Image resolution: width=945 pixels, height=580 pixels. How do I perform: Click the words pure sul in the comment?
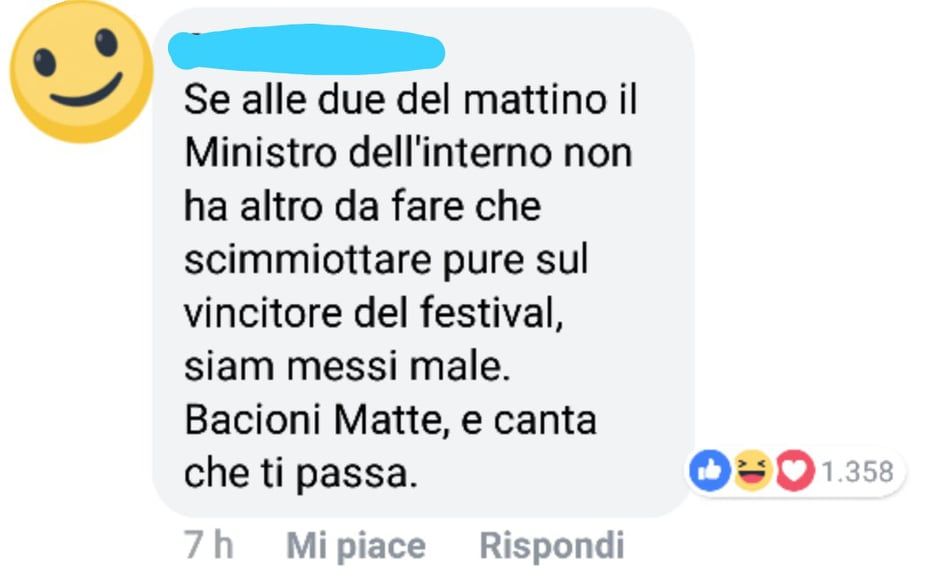point(515,260)
